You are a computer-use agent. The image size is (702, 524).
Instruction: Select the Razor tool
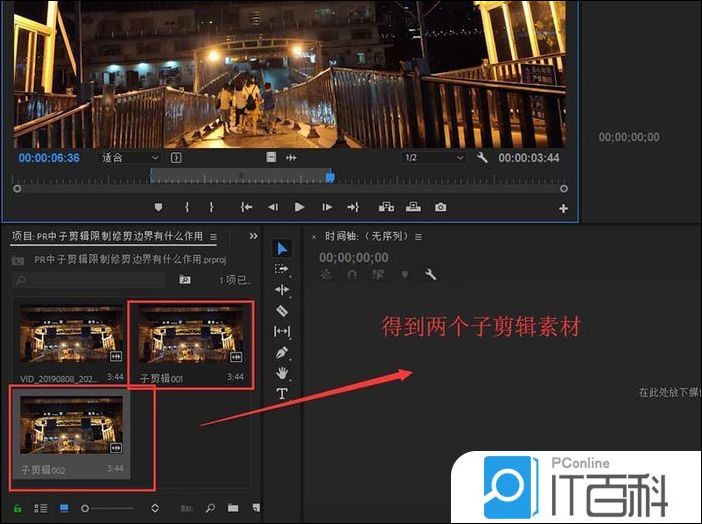pyautogui.click(x=282, y=311)
